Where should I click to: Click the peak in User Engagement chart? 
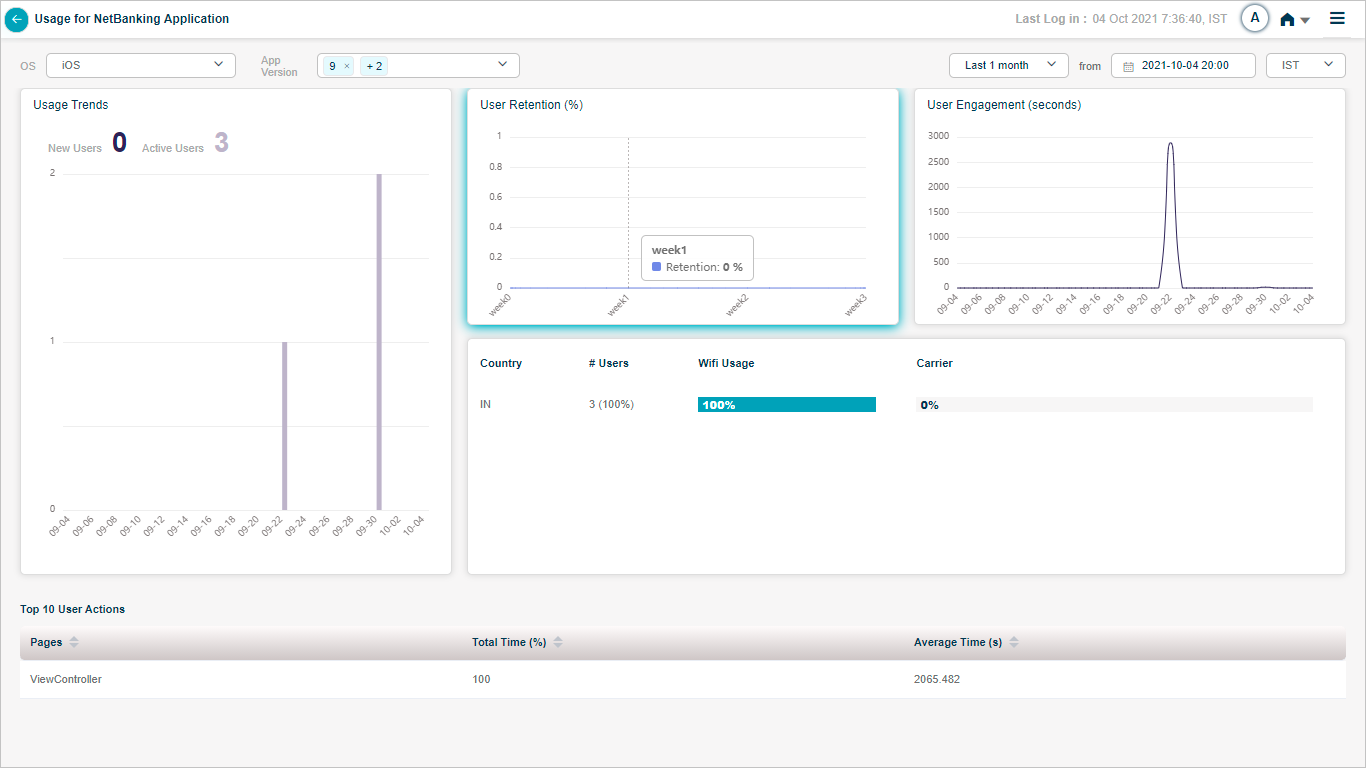(x=1170, y=144)
